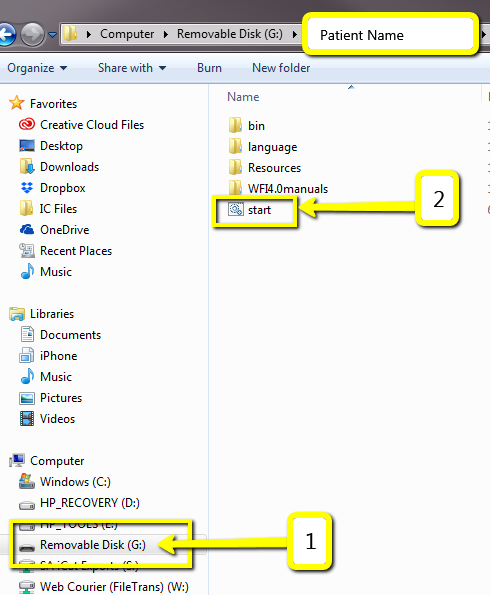
Task: Open the recent pages dropdown arrow
Action: coord(53,35)
